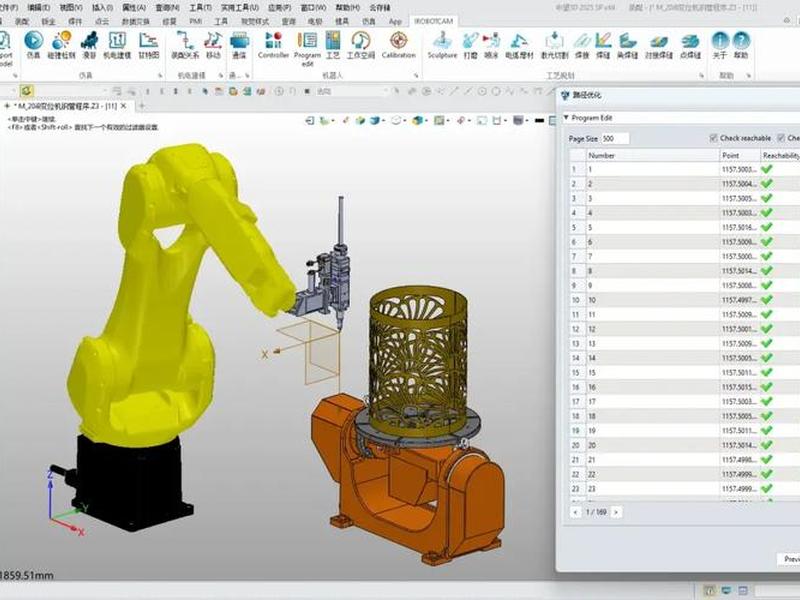Click the page indicator 1 / 169
Image resolution: width=800 pixels, height=600 pixels.
pos(596,512)
